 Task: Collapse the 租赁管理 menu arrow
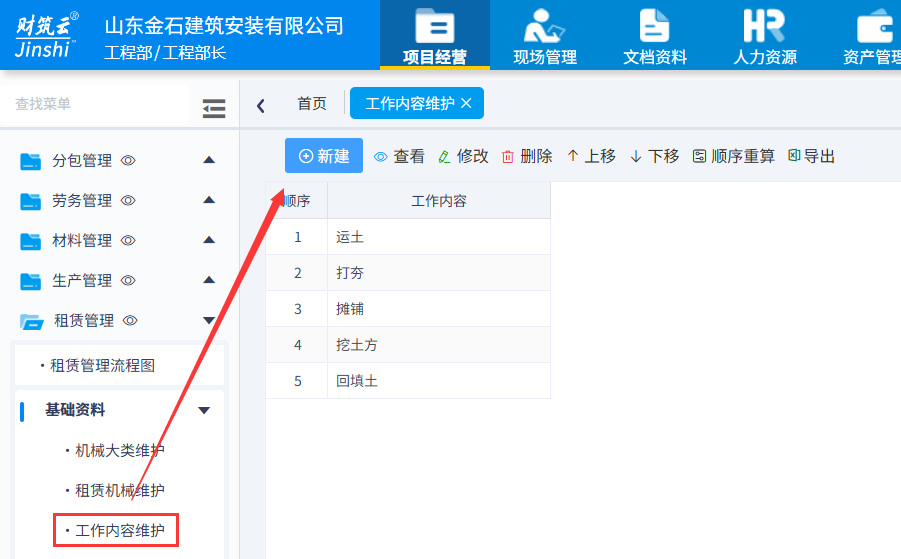coord(209,321)
